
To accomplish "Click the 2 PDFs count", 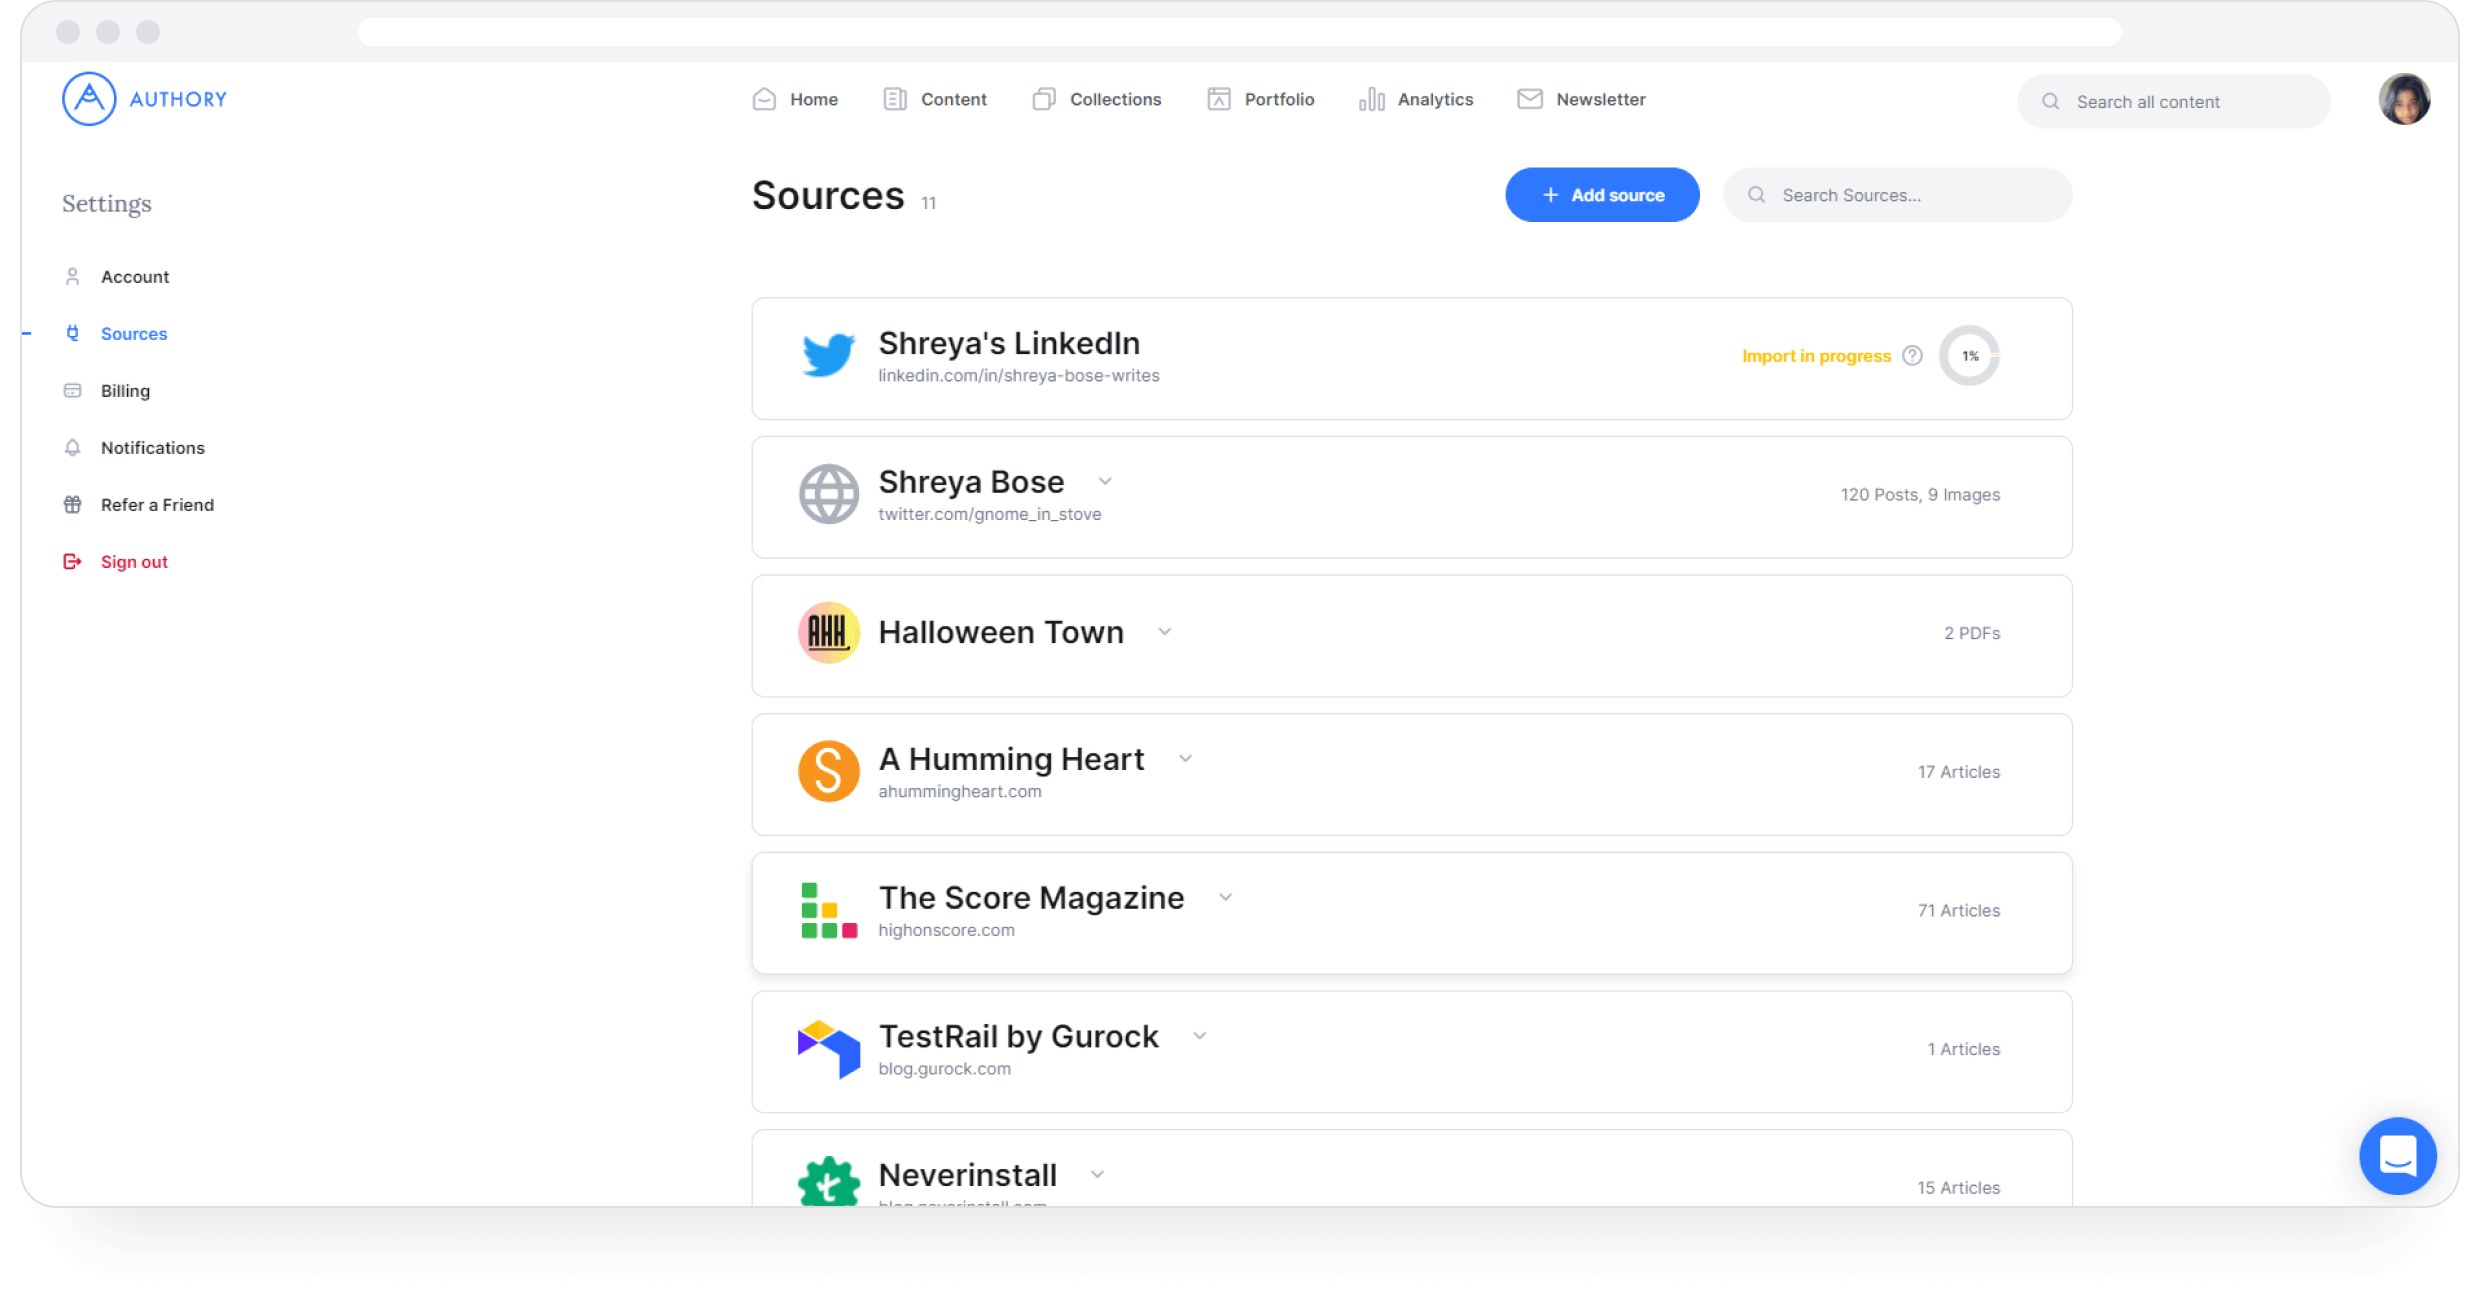I will coord(1972,633).
